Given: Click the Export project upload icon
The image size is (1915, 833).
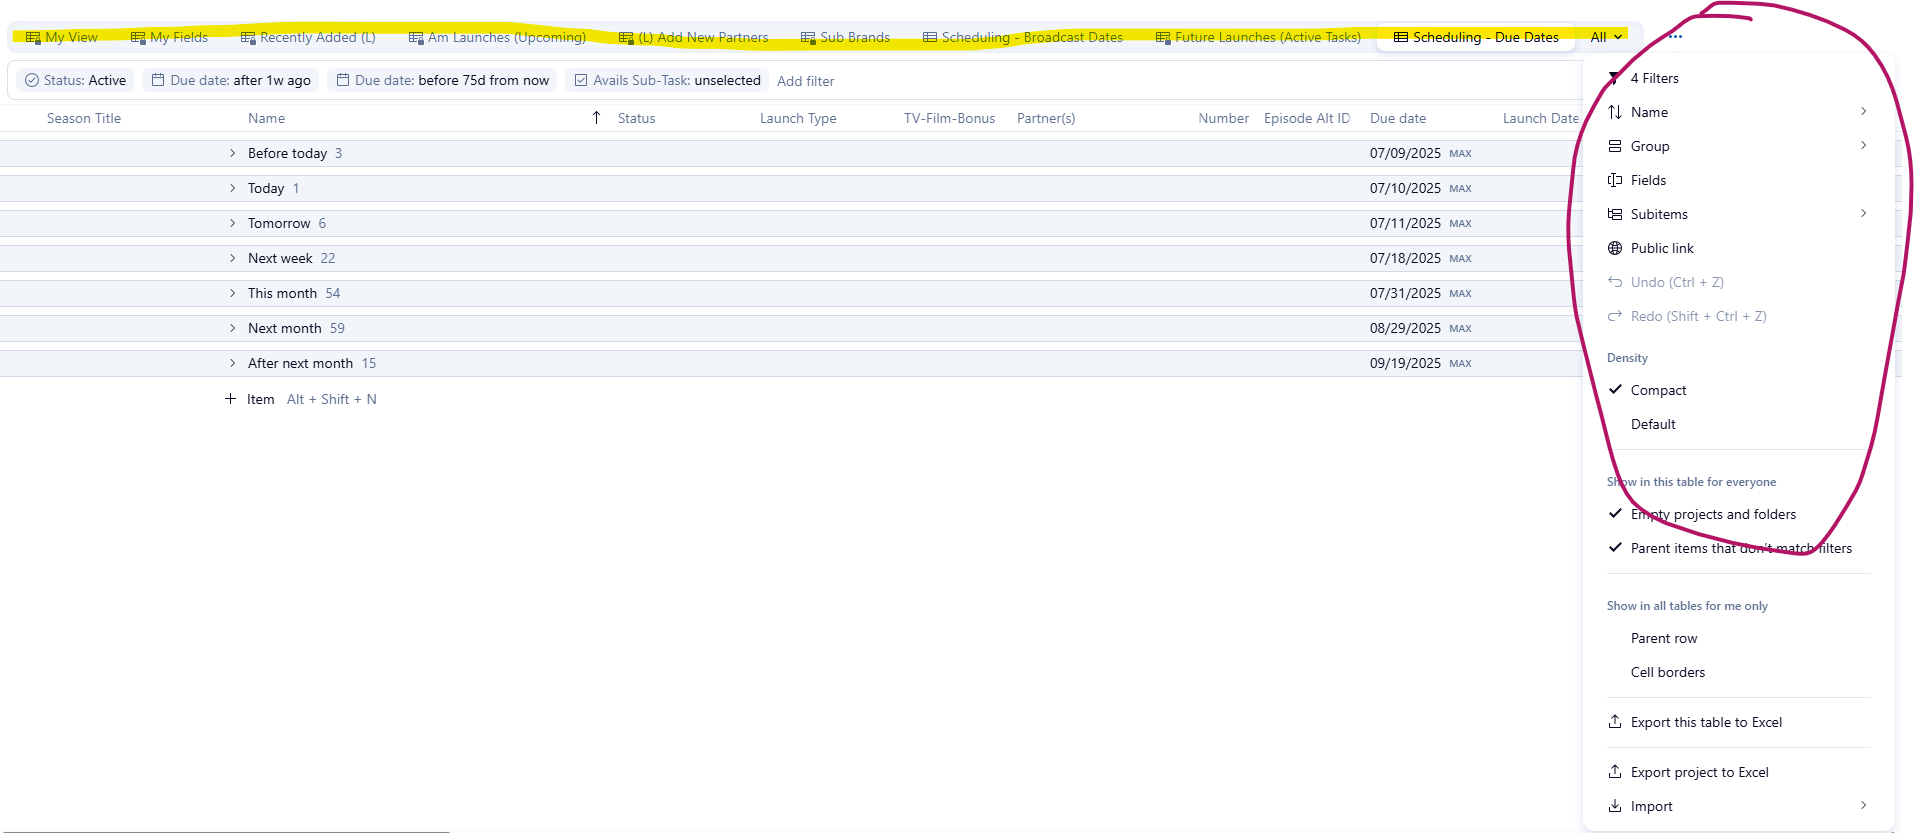Looking at the screenshot, I should [x=1615, y=772].
